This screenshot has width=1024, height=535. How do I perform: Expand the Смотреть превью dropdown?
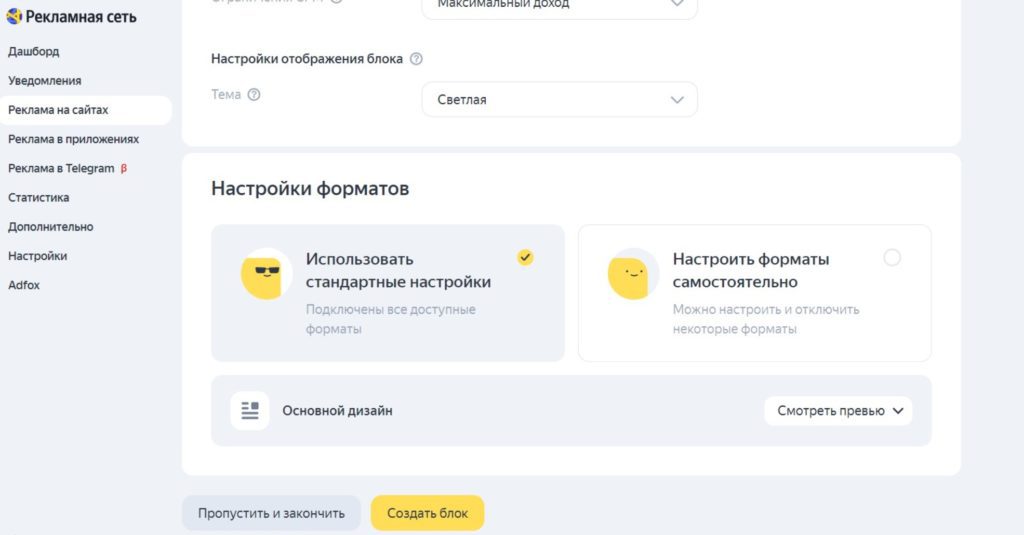[x=839, y=411]
